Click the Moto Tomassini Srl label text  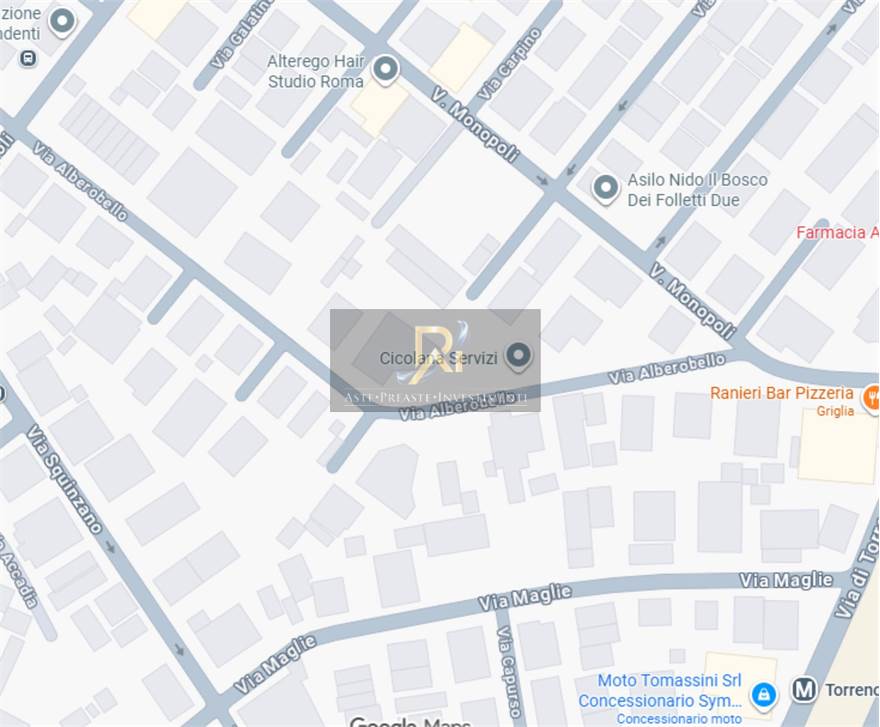coord(669,680)
